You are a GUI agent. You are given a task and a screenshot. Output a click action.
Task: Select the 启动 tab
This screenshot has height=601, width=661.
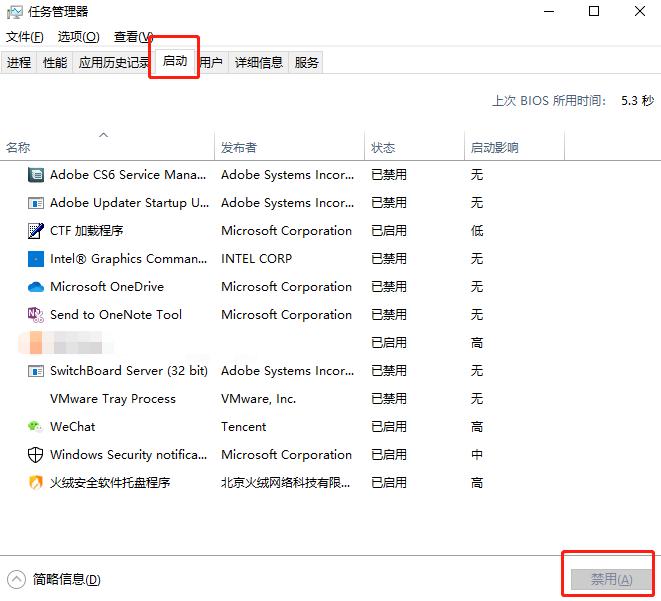[x=175, y=62]
